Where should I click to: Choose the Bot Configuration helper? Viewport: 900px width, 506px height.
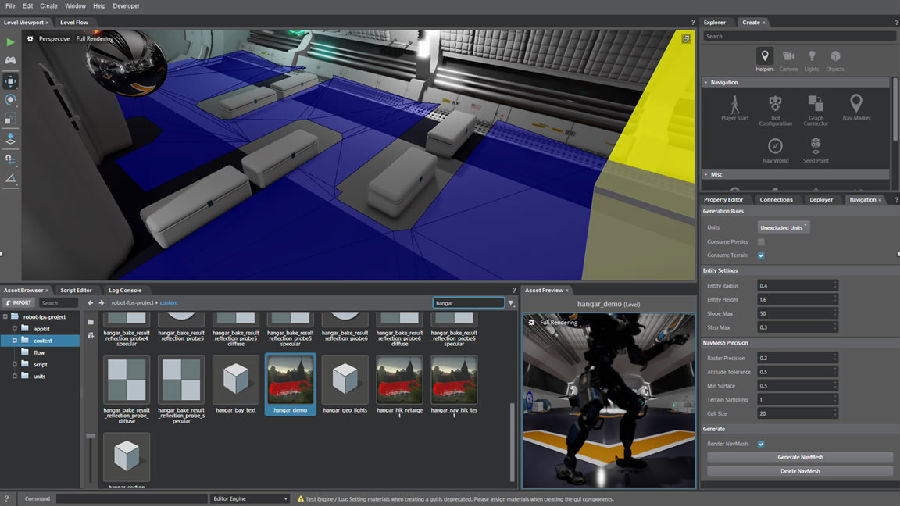coord(775,110)
